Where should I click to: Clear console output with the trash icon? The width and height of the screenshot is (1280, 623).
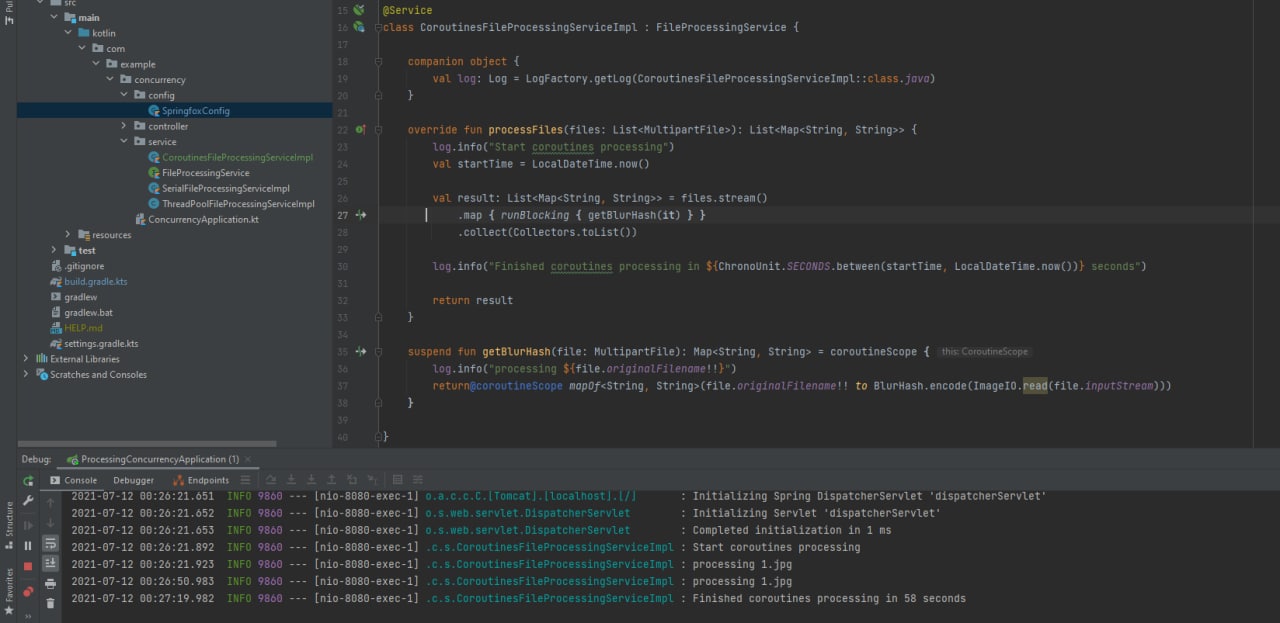coord(50,603)
